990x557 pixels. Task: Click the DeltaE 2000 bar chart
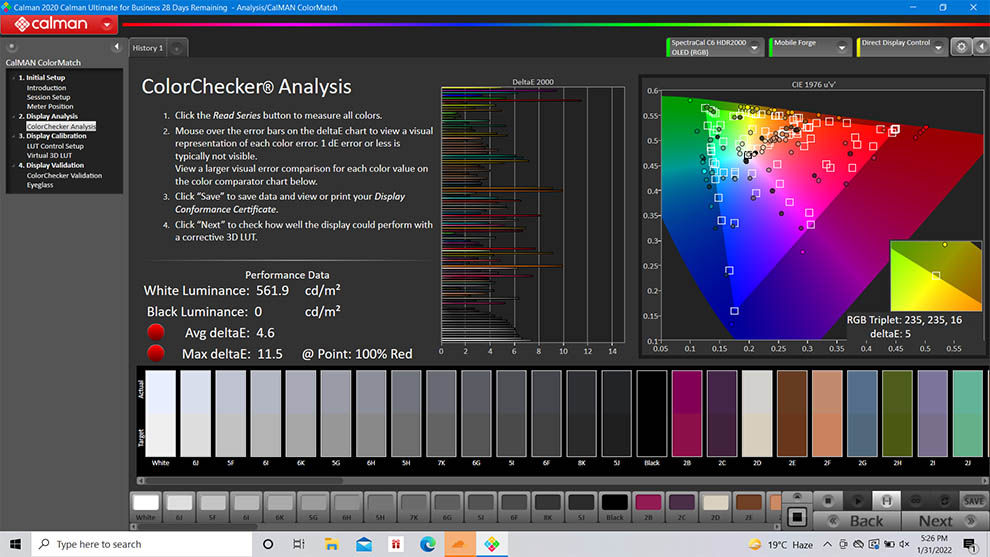pyautogui.click(x=533, y=215)
